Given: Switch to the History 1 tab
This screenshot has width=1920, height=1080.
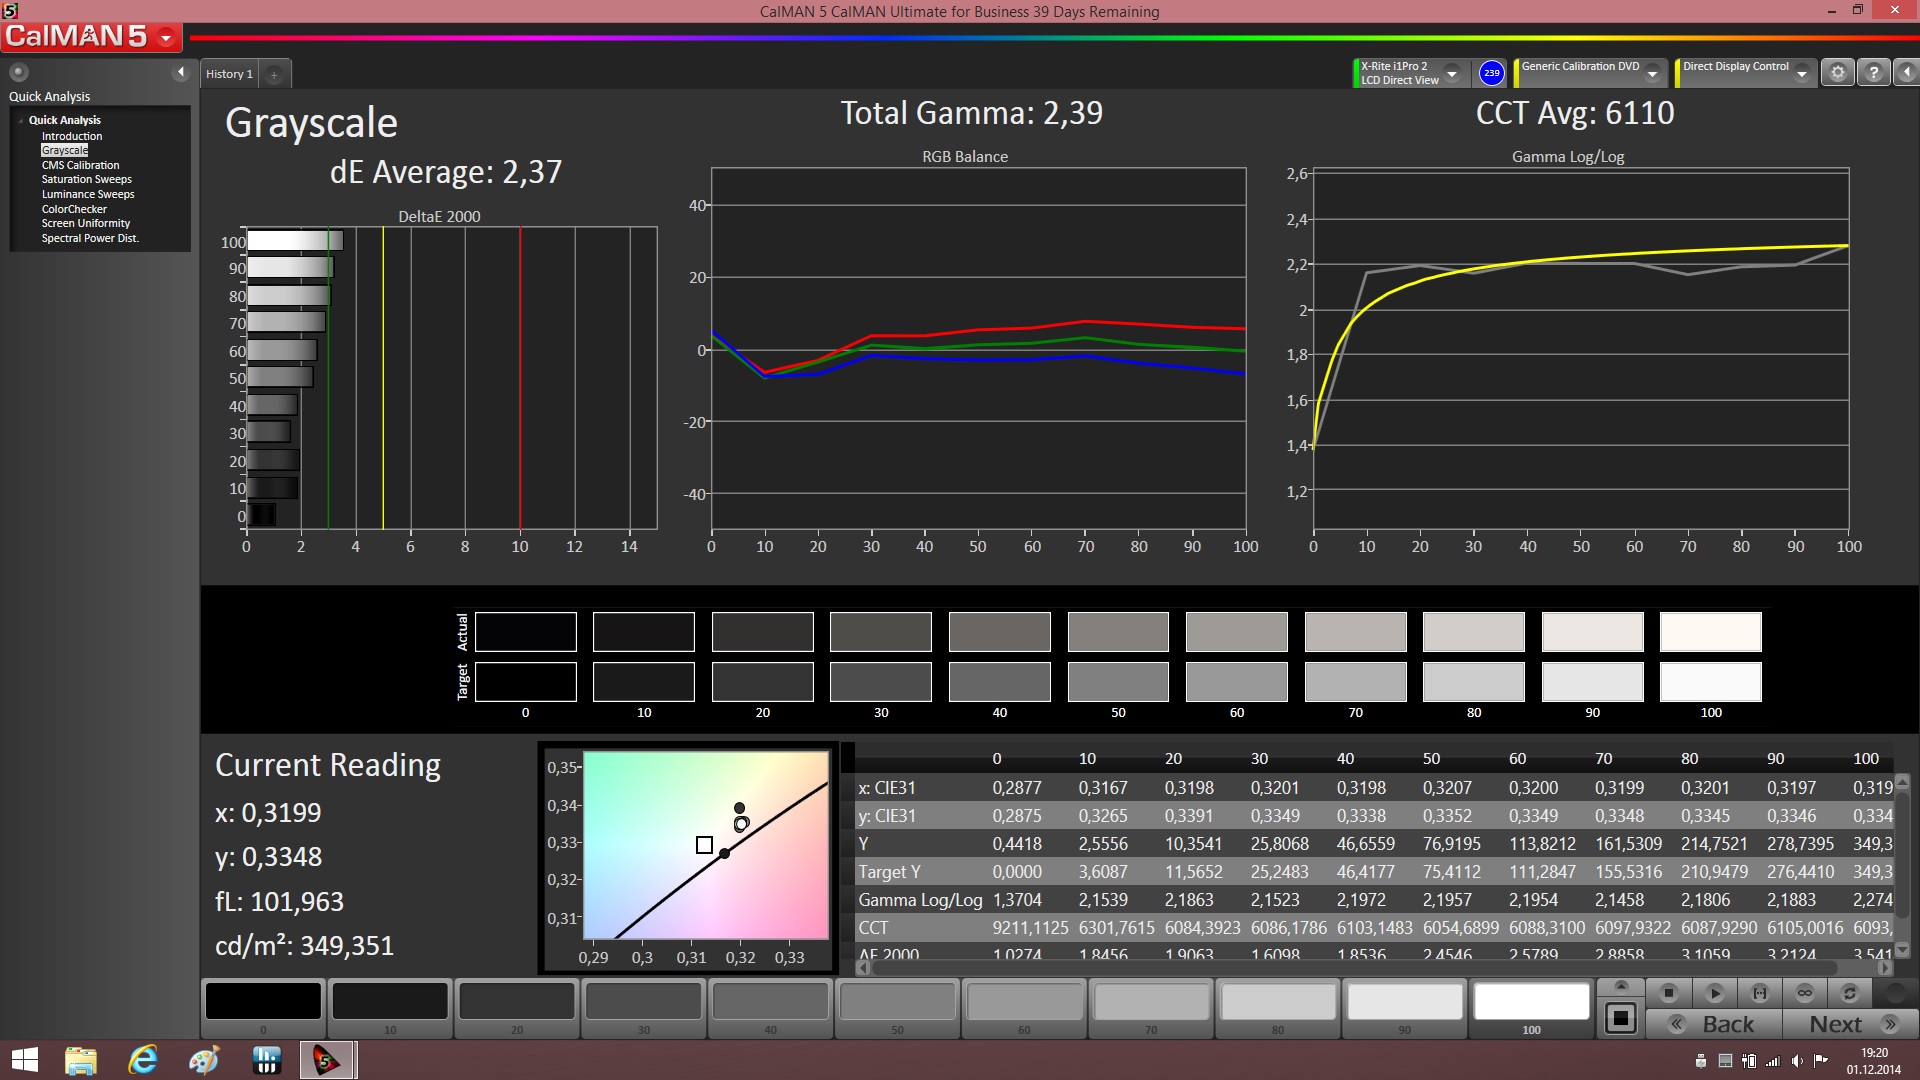Looking at the screenshot, I should tap(229, 74).
